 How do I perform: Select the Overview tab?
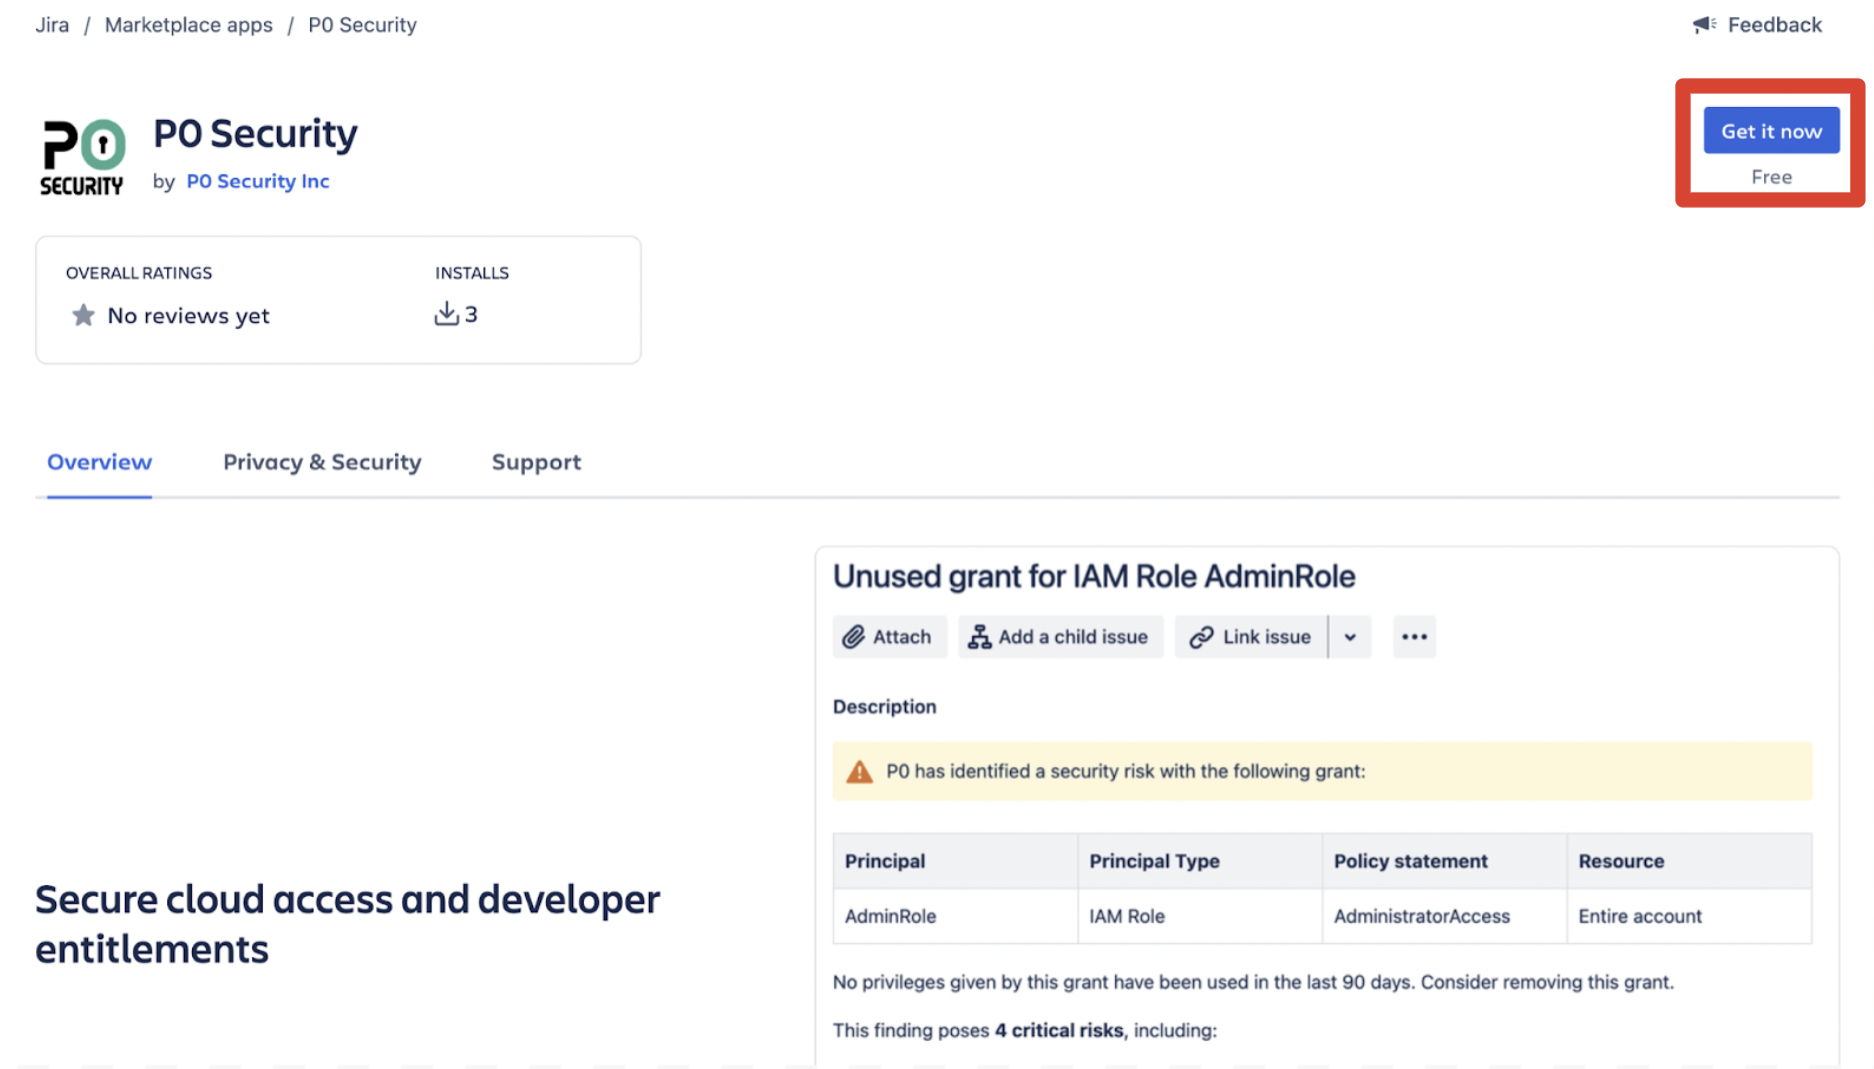(x=99, y=462)
